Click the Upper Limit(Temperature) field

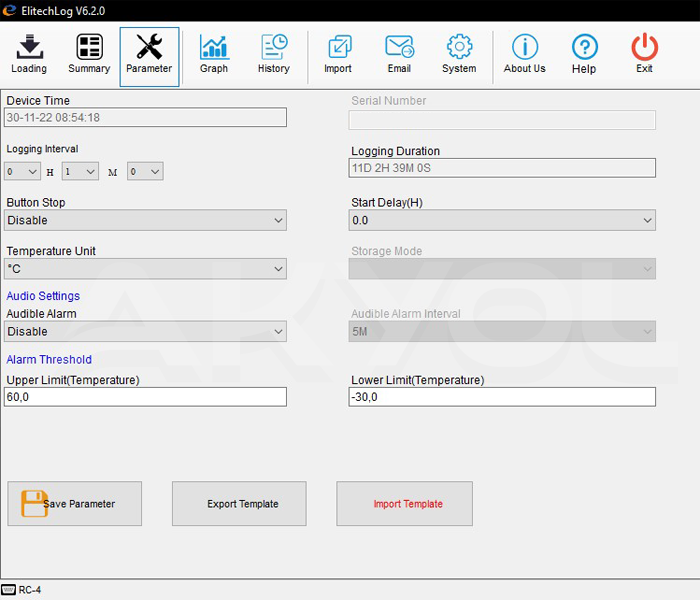[x=145, y=397]
